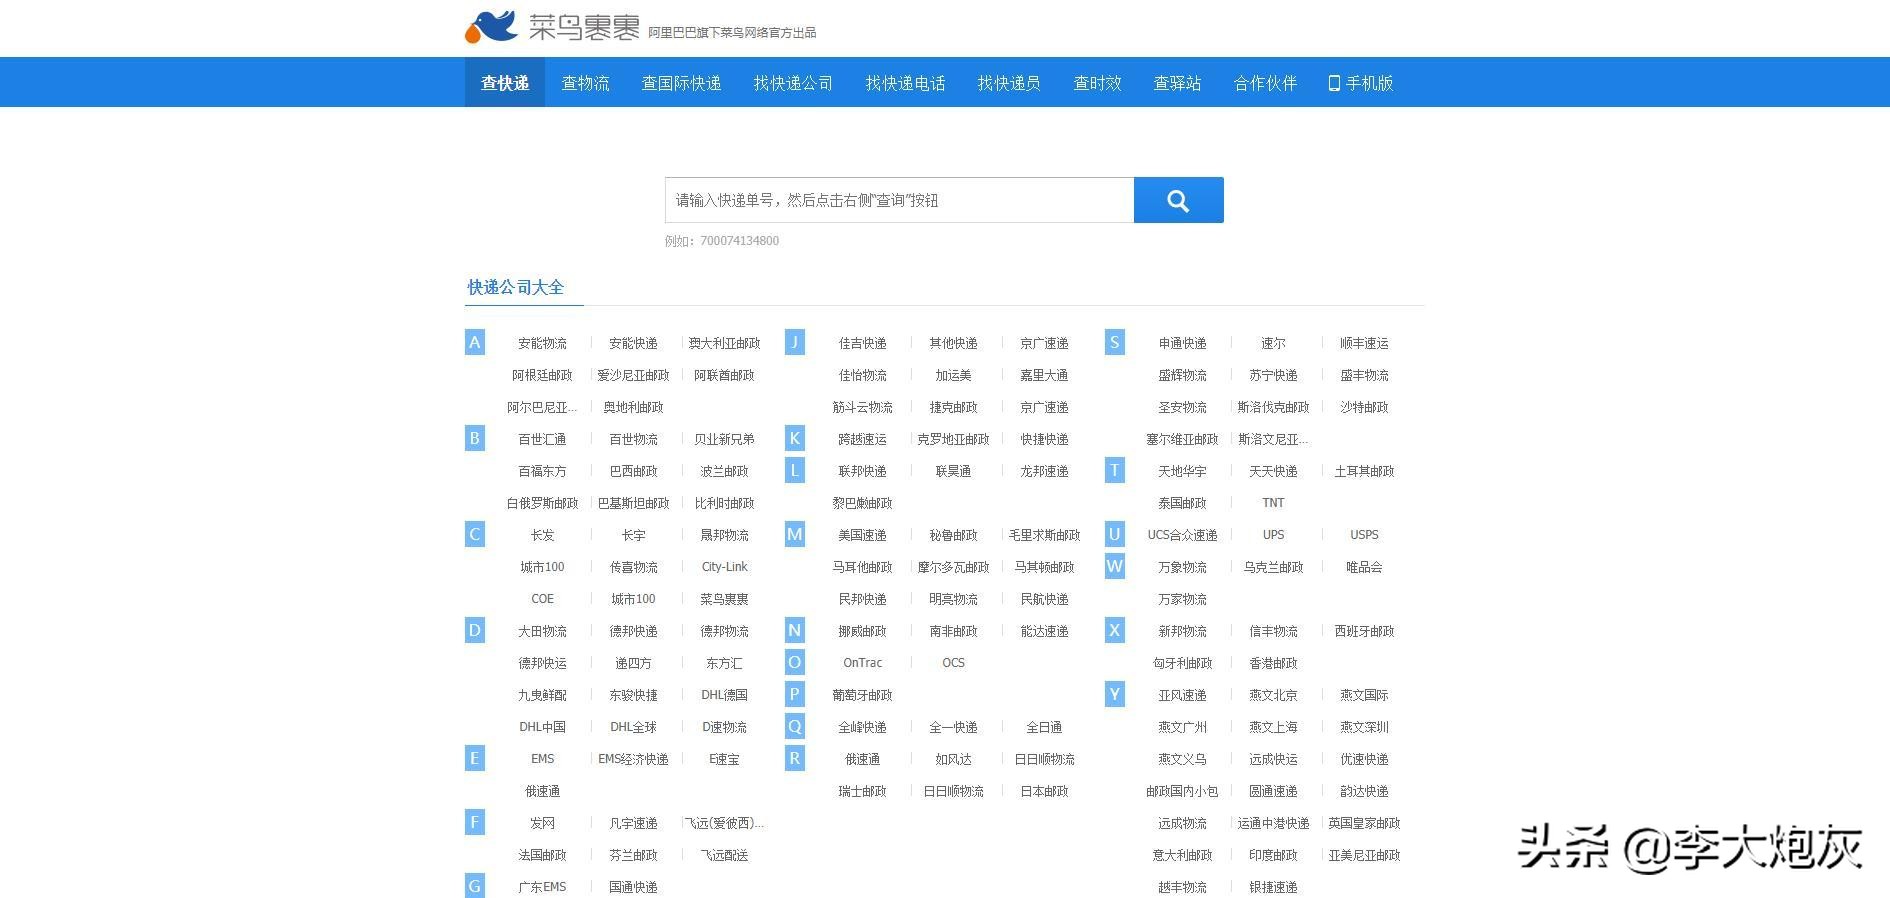Open 德邦快递 courier link

(x=633, y=631)
